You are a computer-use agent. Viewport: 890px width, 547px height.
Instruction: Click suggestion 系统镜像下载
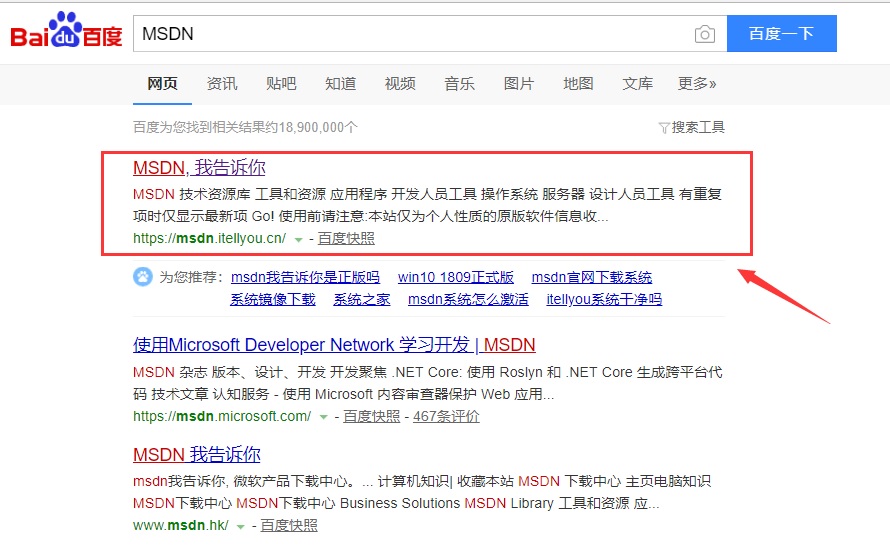(273, 299)
